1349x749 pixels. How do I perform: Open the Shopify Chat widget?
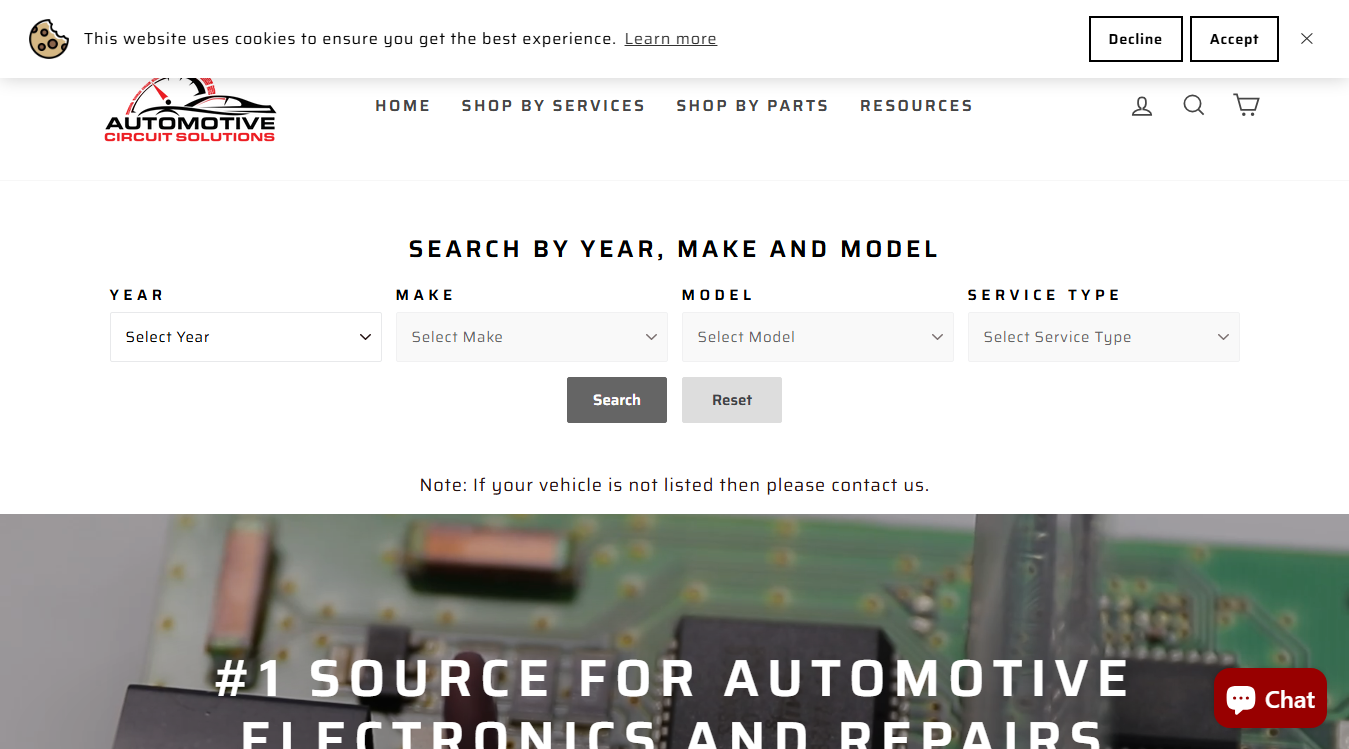(x=1270, y=698)
